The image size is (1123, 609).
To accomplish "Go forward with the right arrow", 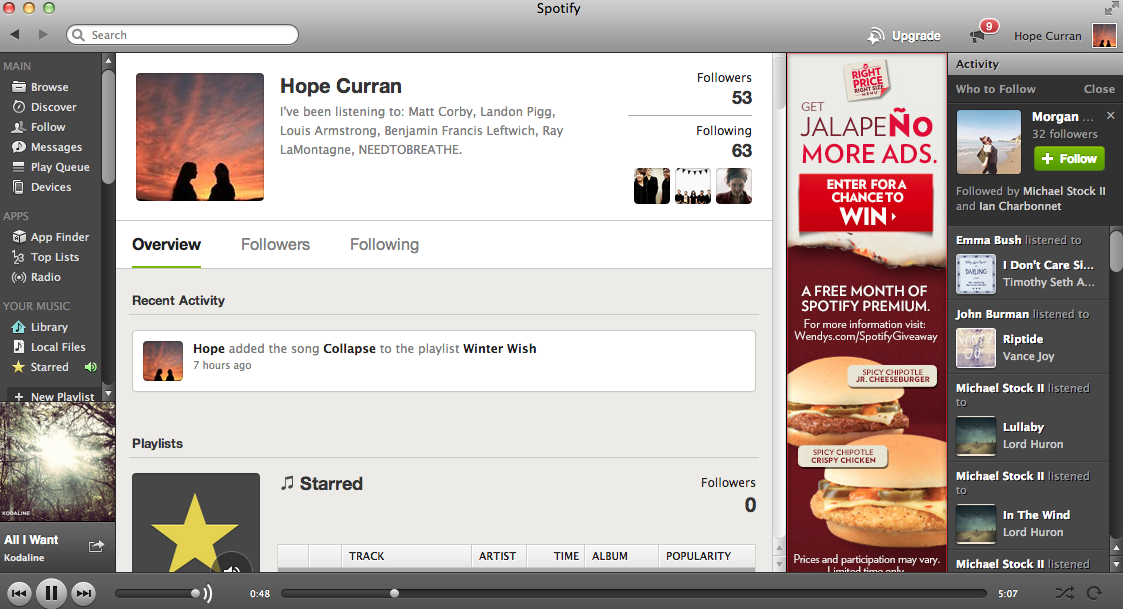I will point(43,34).
